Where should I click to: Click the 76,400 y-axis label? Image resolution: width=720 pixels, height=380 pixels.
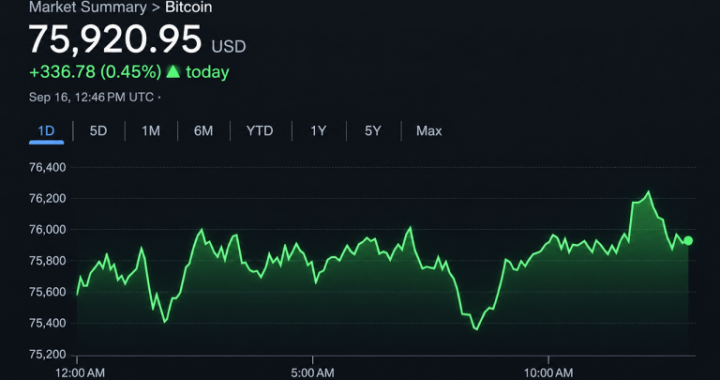pyautogui.click(x=47, y=168)
